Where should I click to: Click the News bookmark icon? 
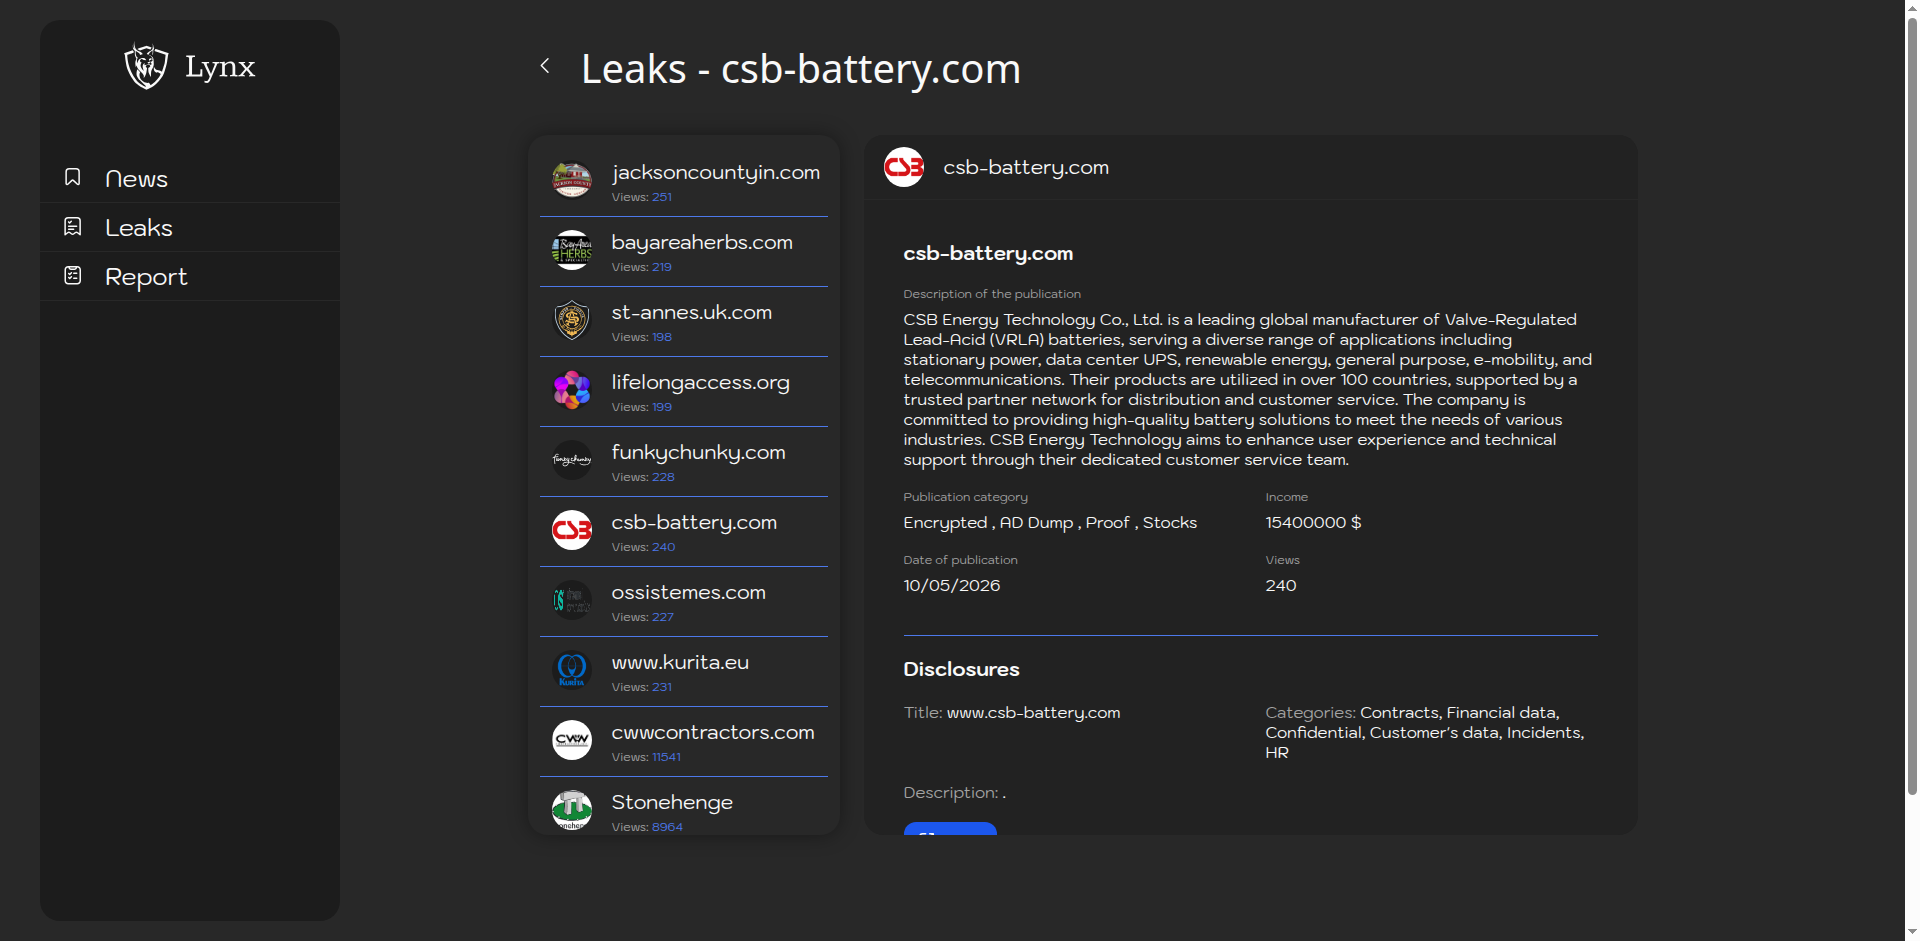72,177
